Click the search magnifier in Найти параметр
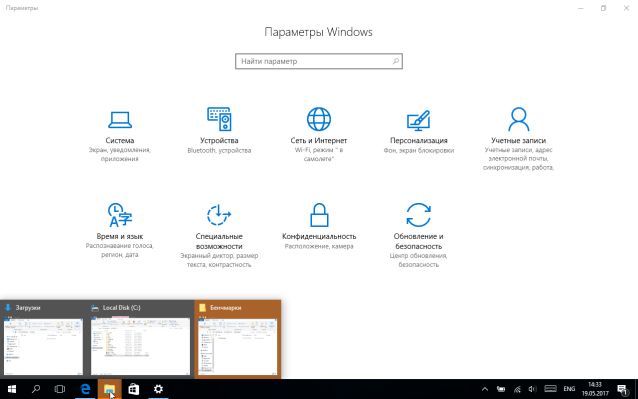Screen dimensions: 638x399 tap(395, 61)
